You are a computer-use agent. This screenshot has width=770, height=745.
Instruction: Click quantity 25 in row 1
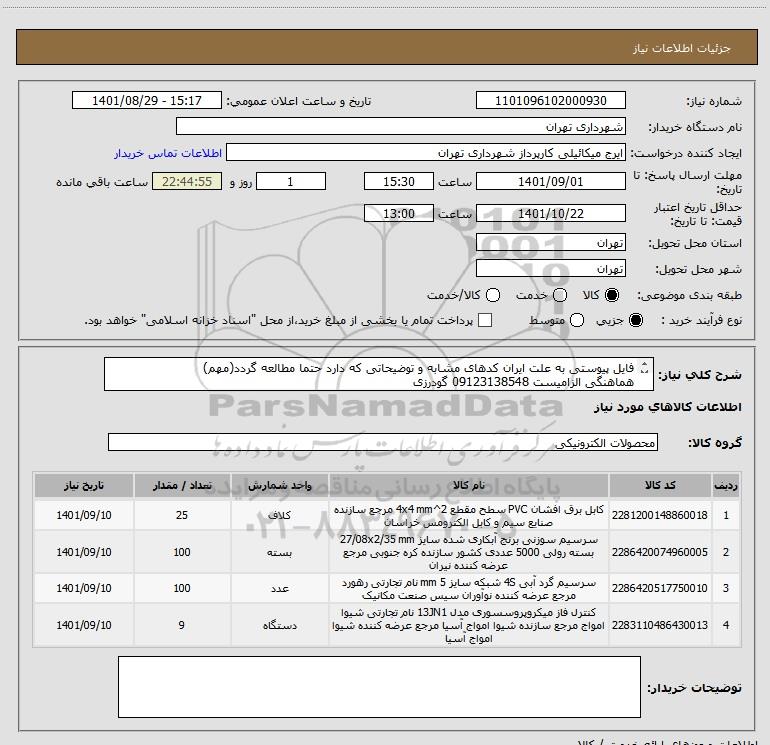coord(182,515)
